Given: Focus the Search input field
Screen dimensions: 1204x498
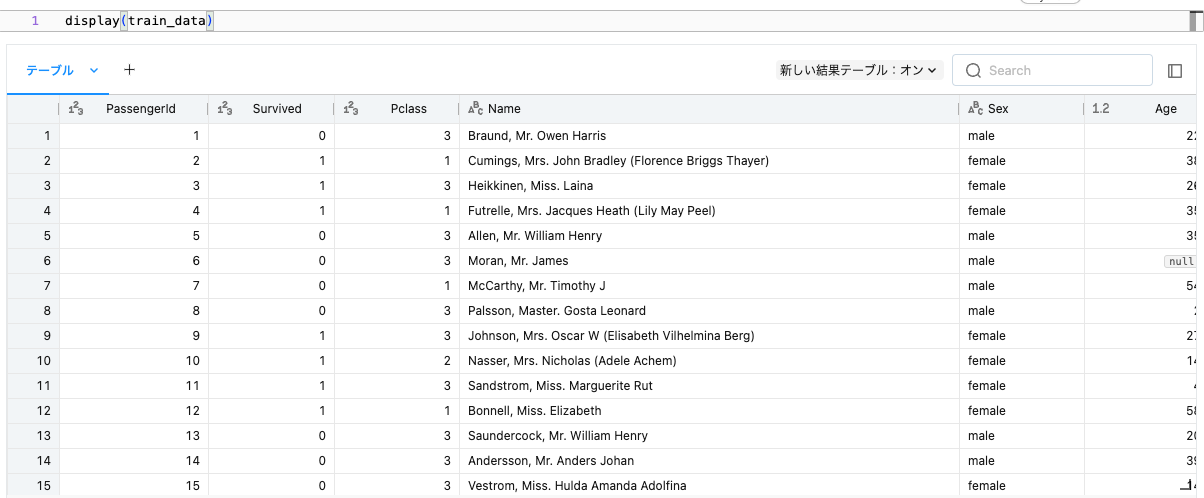Looking at the screenshot, I should coord(1052,70).
